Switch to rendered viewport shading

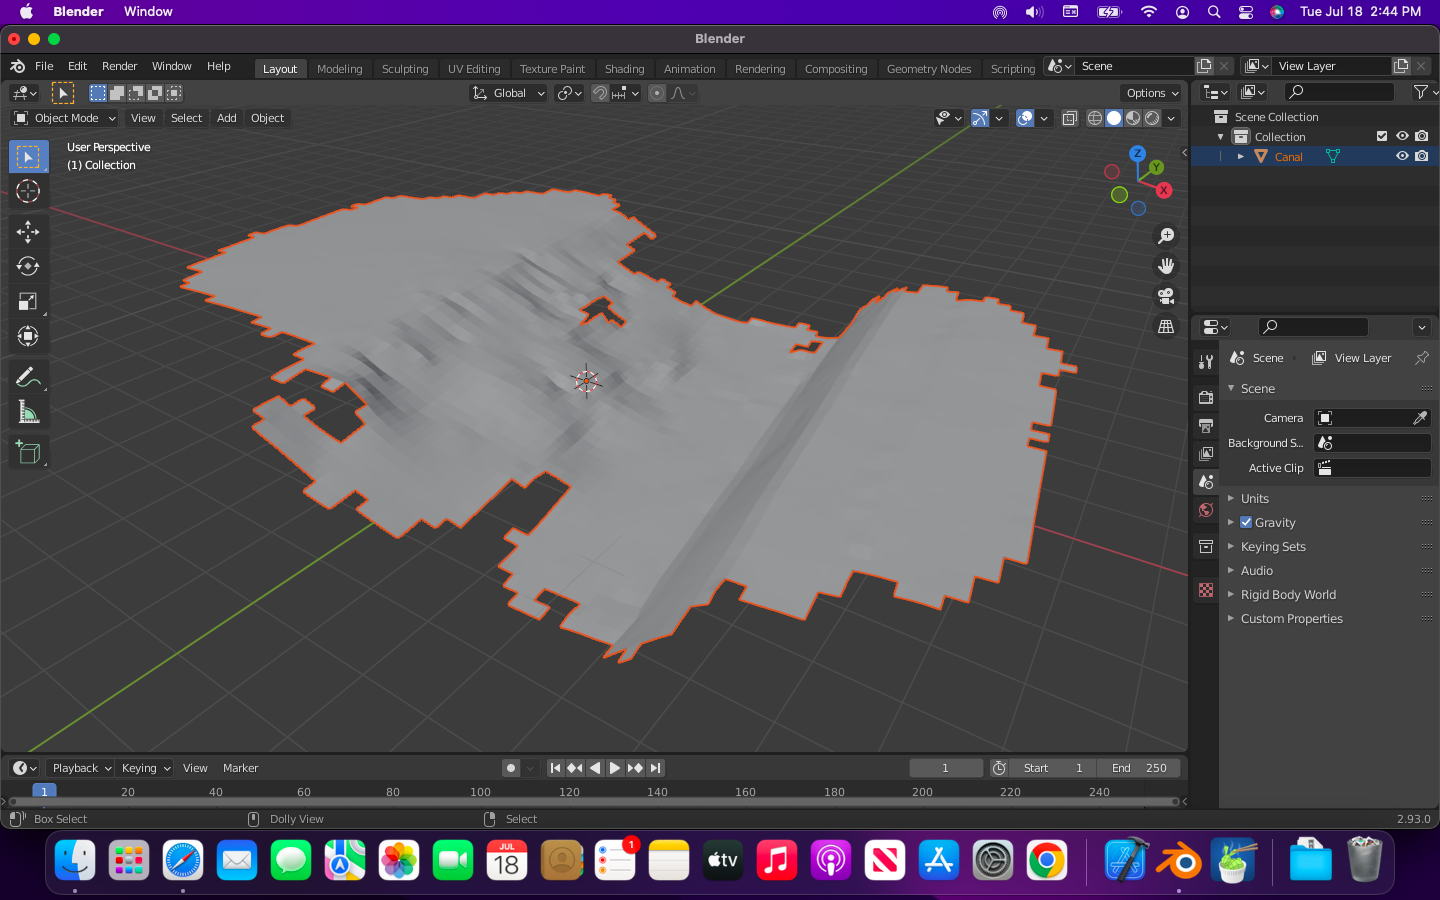pyautogui.click(x=1152, y=118)
